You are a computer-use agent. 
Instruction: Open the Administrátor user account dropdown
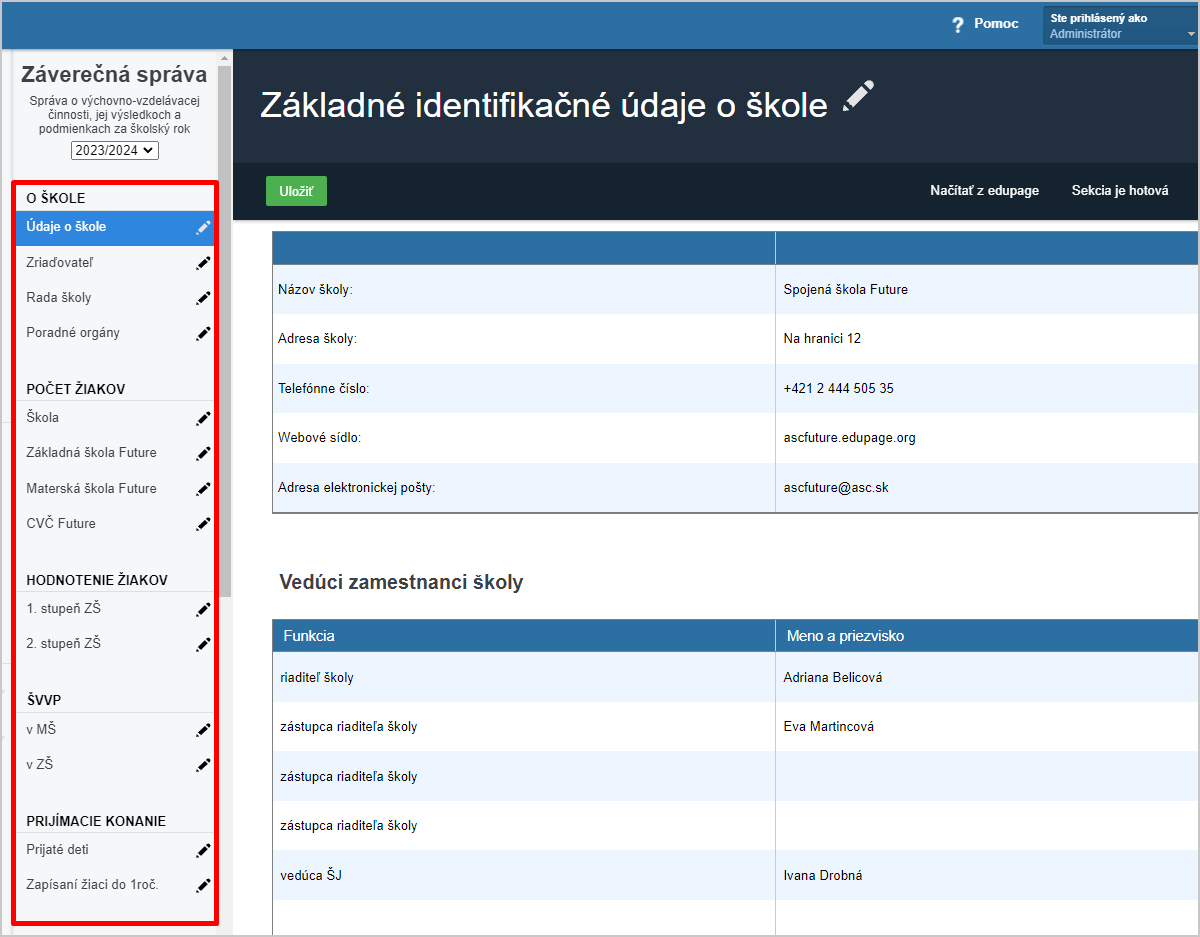point(1120,26)
